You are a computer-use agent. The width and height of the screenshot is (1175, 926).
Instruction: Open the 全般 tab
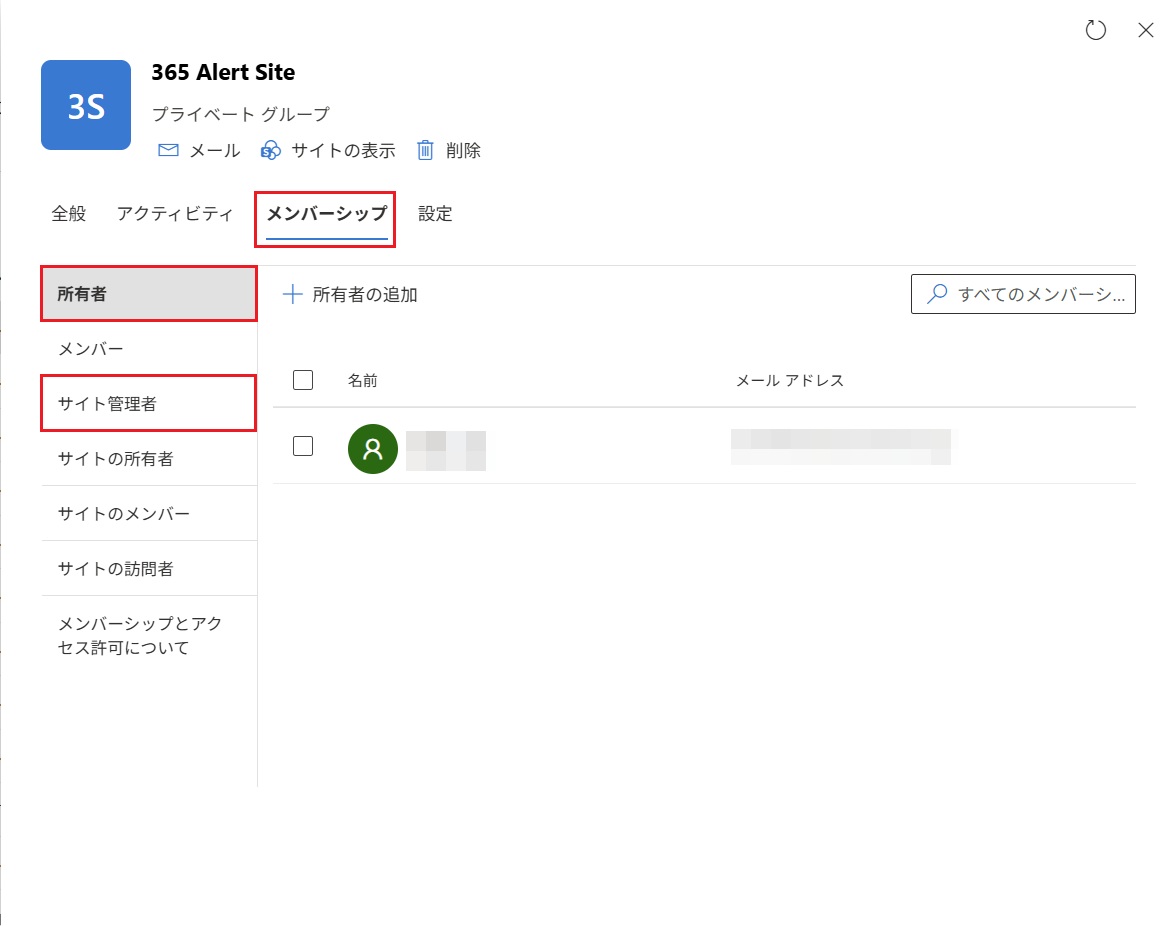coord(69,214)
